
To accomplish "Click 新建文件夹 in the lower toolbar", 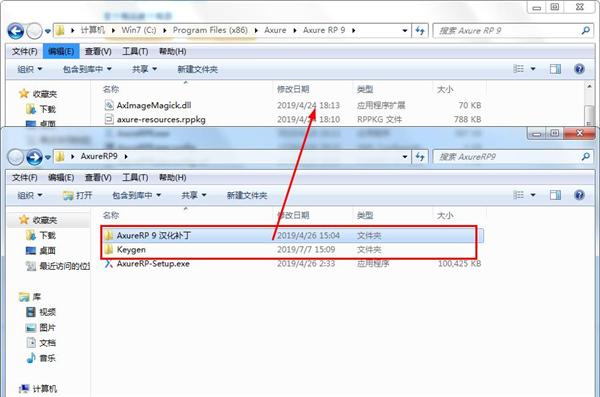I will click(247, 195).
